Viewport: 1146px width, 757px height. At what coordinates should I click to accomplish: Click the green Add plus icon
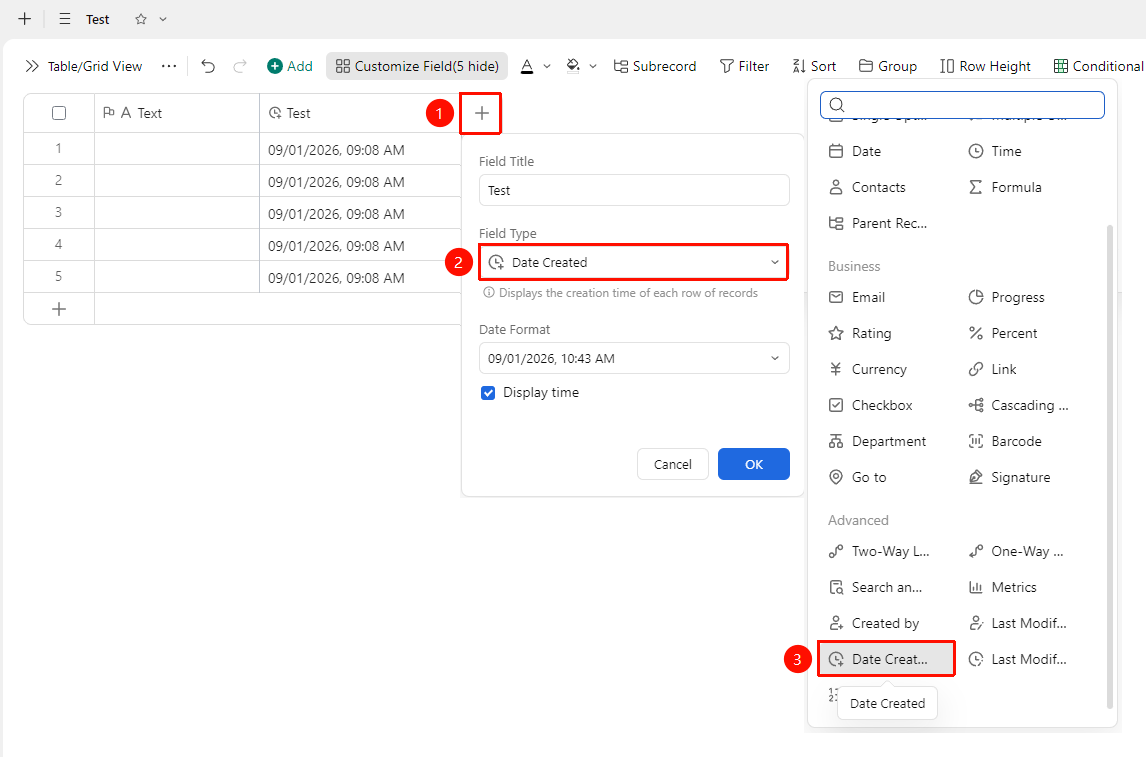(x=275, y=66)
